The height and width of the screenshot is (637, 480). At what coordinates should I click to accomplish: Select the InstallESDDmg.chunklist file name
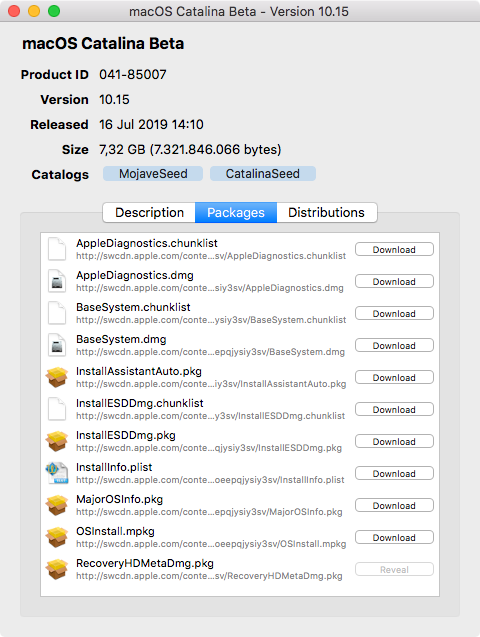(140, 403)
